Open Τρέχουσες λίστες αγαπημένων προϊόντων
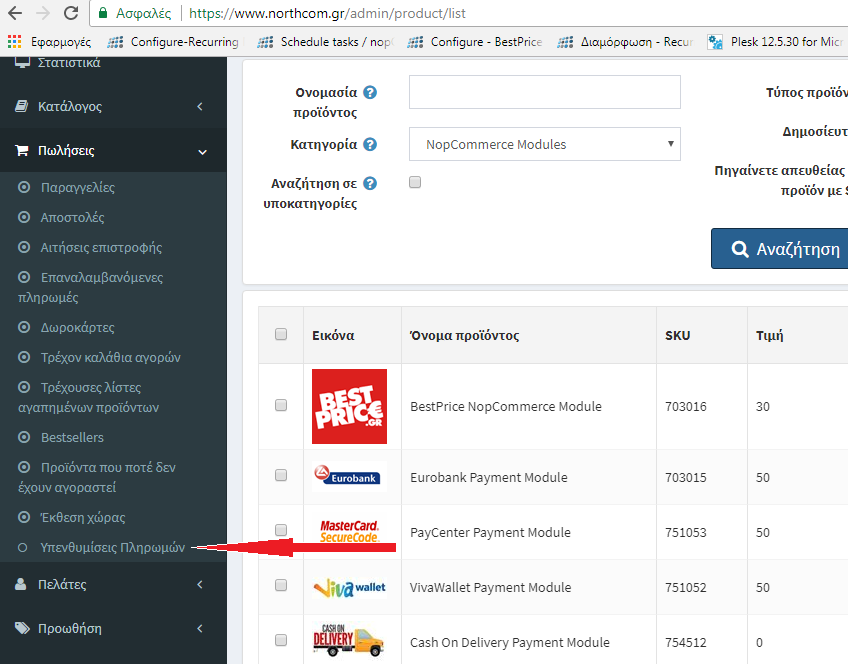 click(x=89, y=397)
